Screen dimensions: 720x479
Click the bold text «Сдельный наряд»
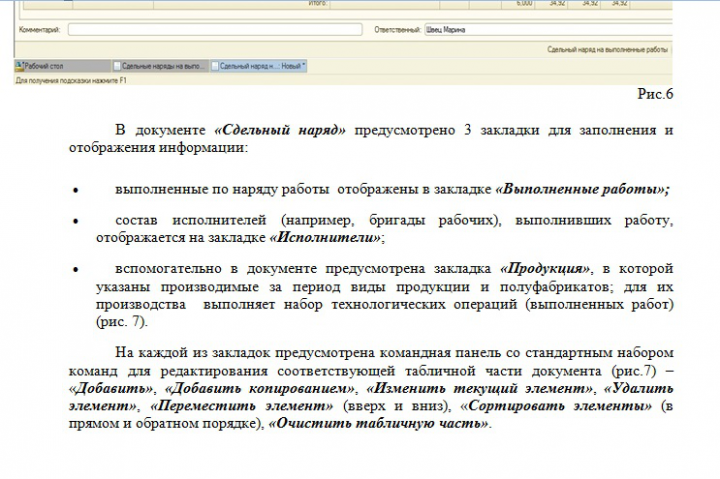pos(280,130)
